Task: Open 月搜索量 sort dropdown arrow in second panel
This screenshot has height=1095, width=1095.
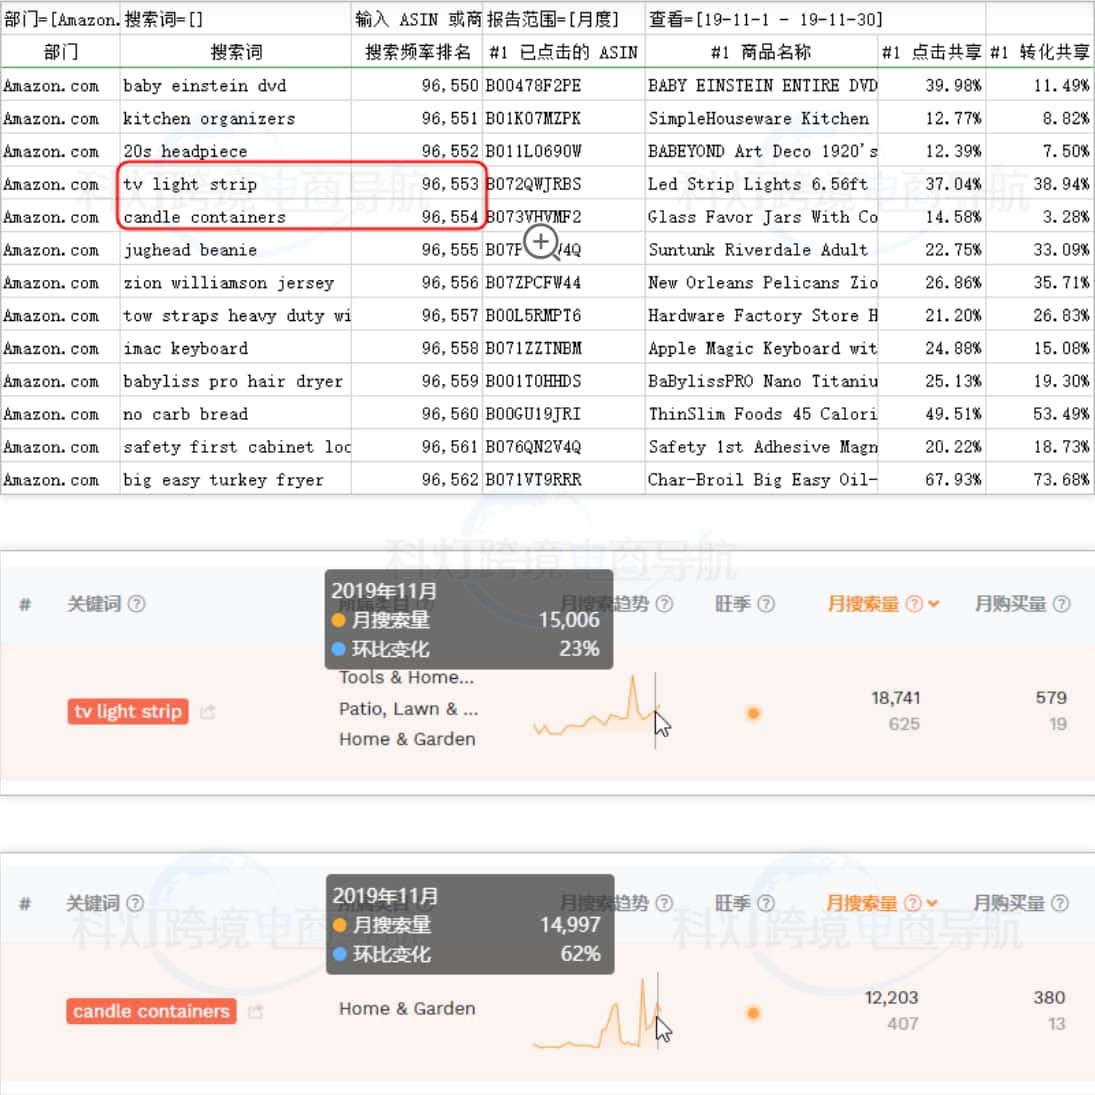Action: (933, 903)
